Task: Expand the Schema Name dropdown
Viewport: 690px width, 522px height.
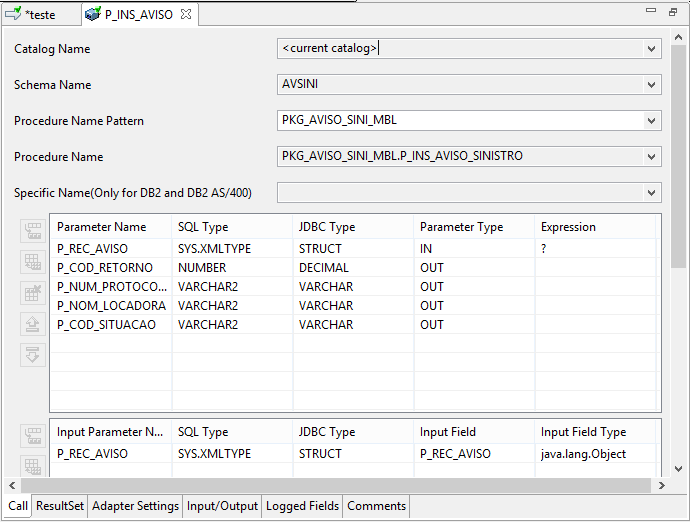Action: point(651,85)
